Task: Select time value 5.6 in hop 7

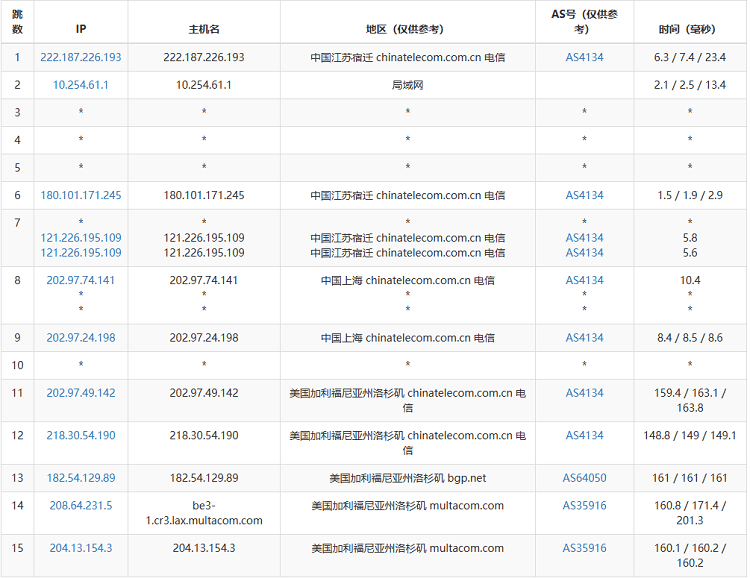Action: pos(690,253)
